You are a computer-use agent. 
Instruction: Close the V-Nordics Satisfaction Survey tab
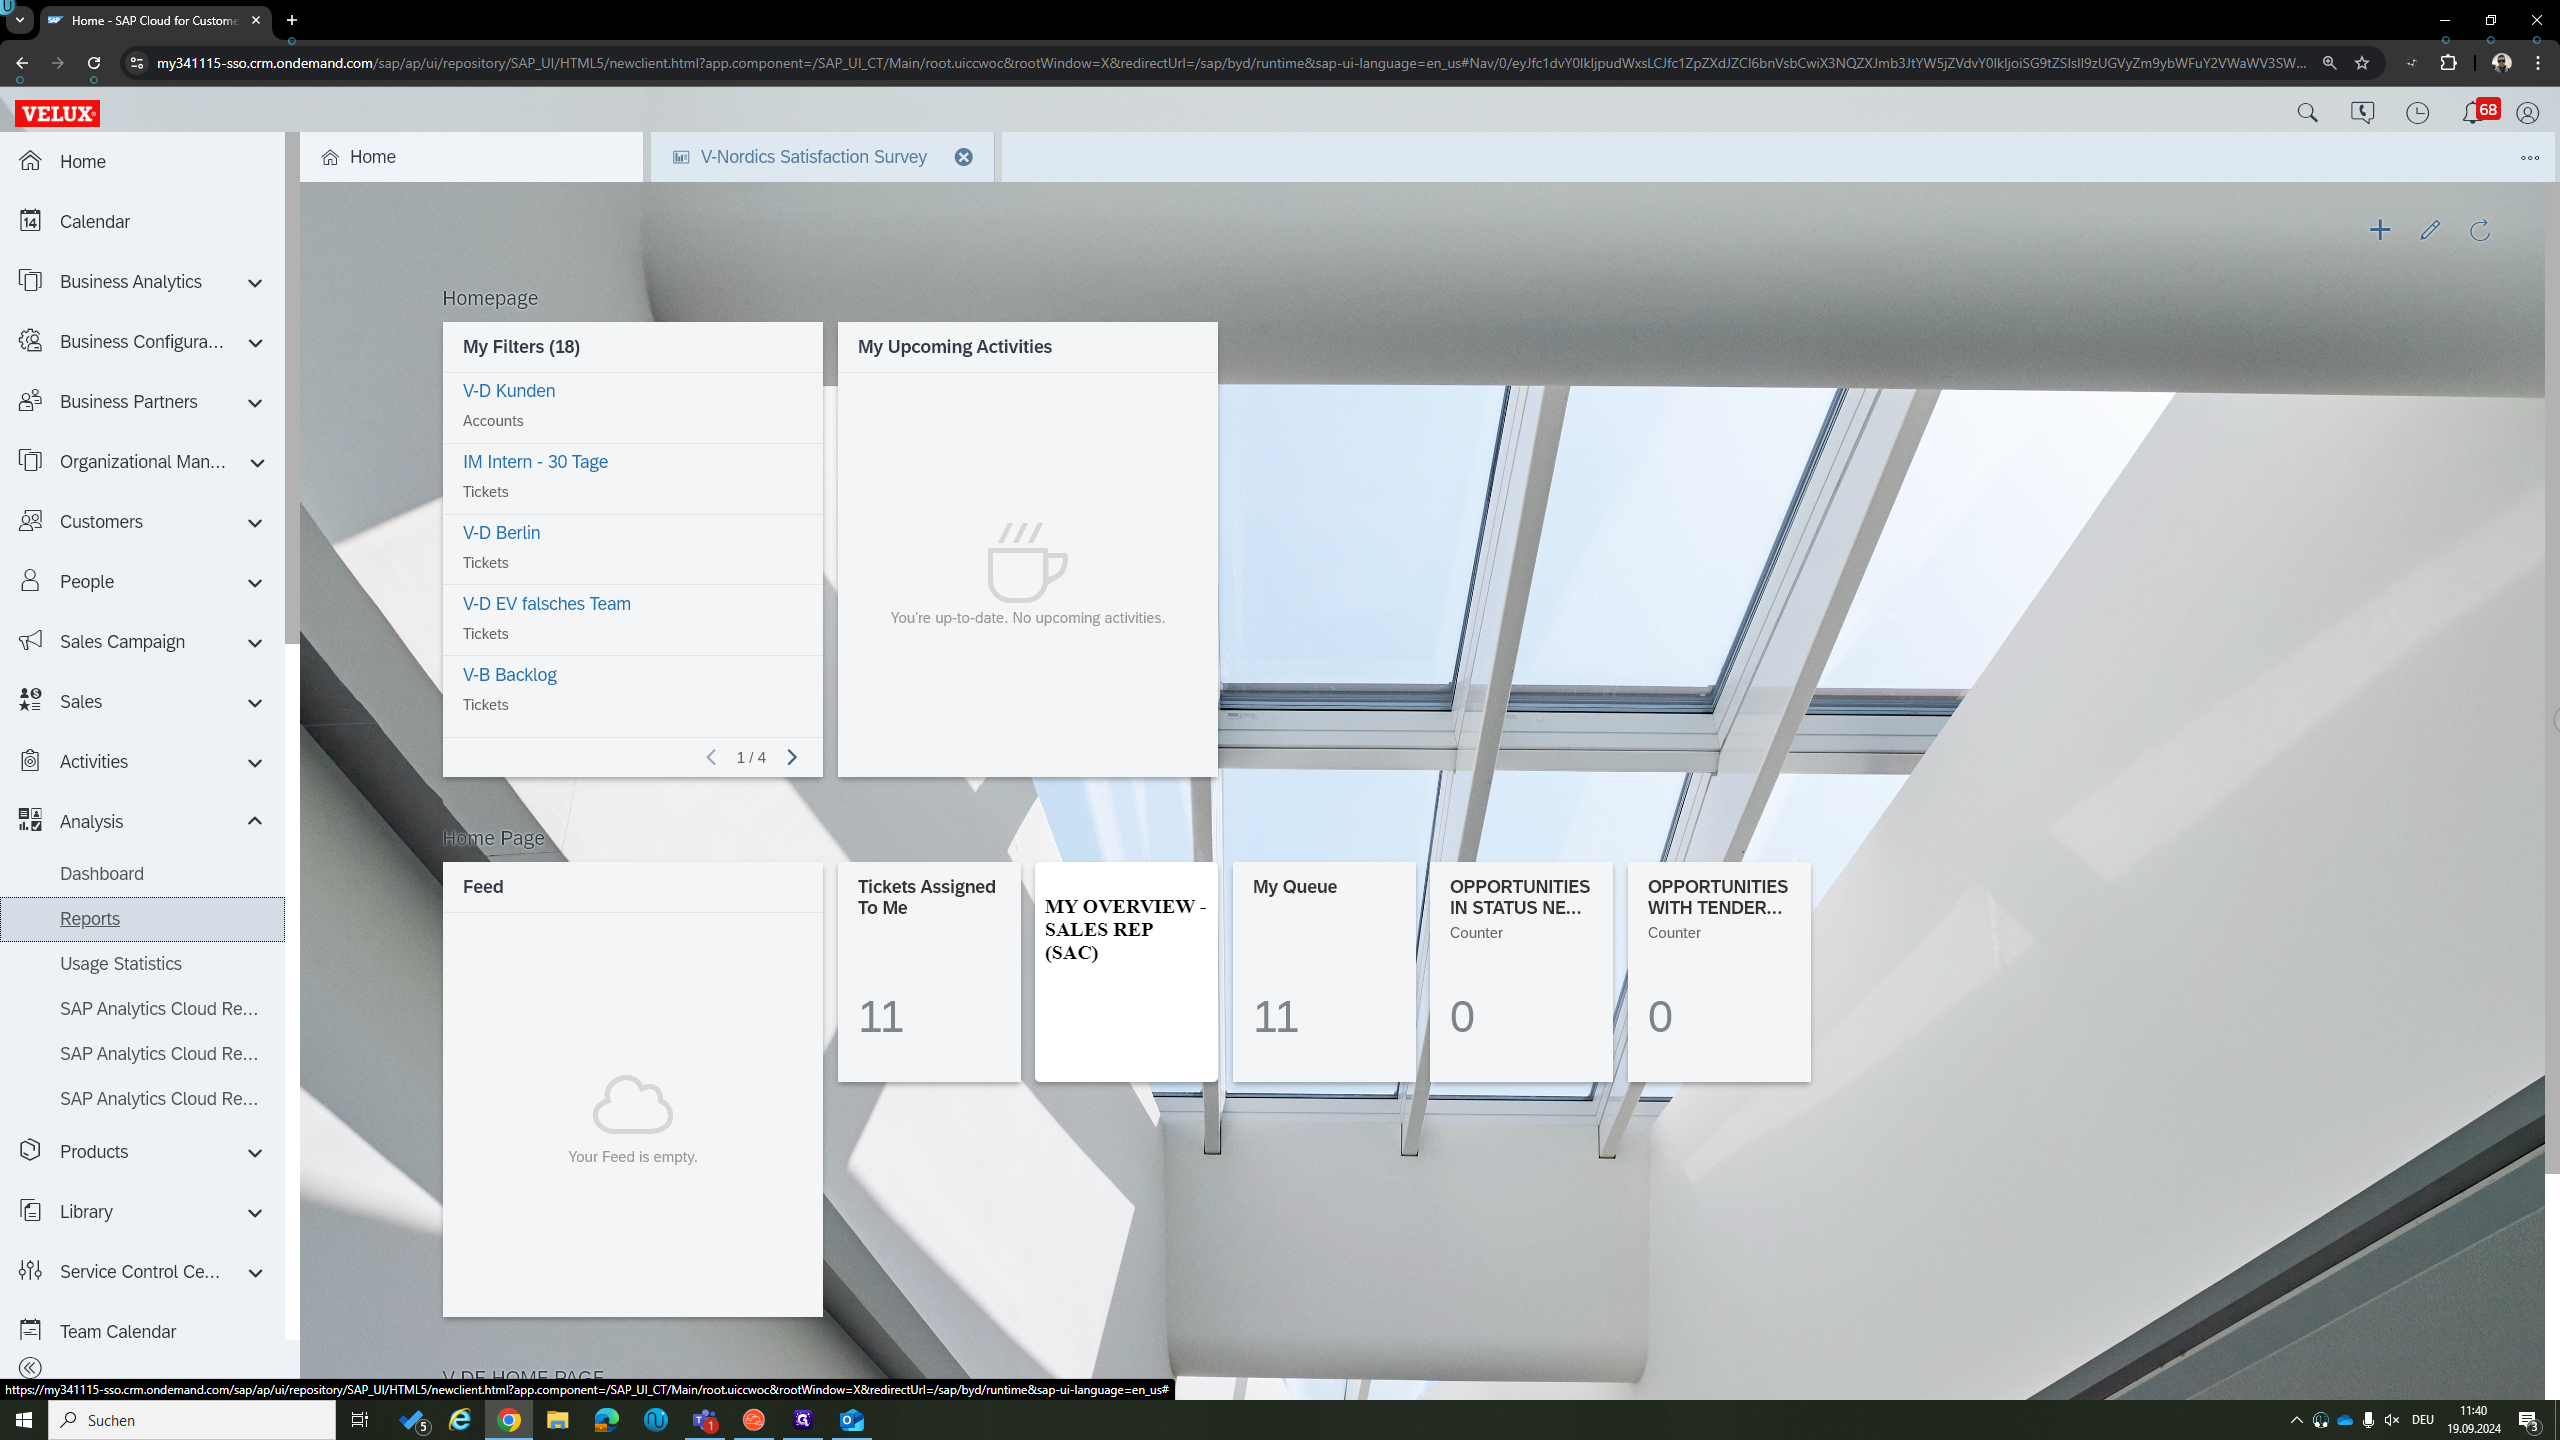pyautogui.click(x=963, y=157)
